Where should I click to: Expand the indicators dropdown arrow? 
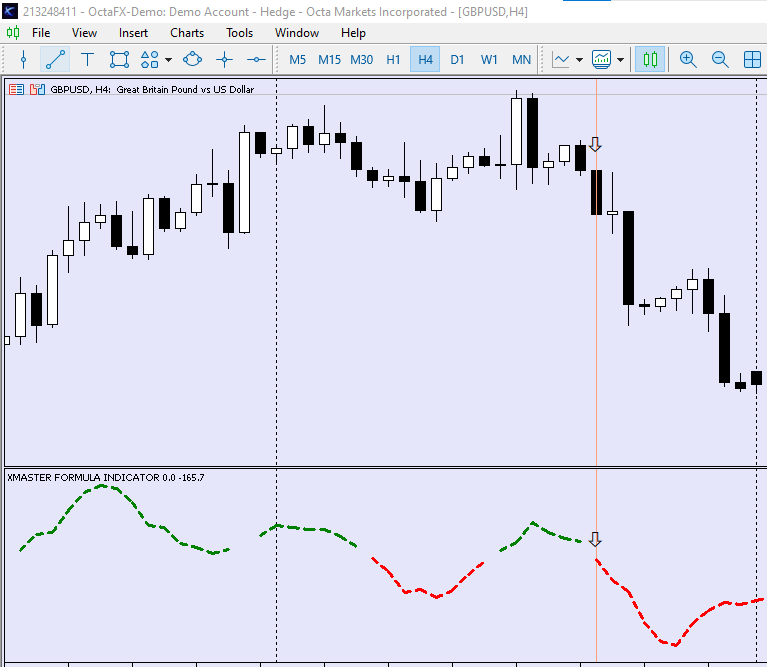pyautogui.click(x=621, y=60)
